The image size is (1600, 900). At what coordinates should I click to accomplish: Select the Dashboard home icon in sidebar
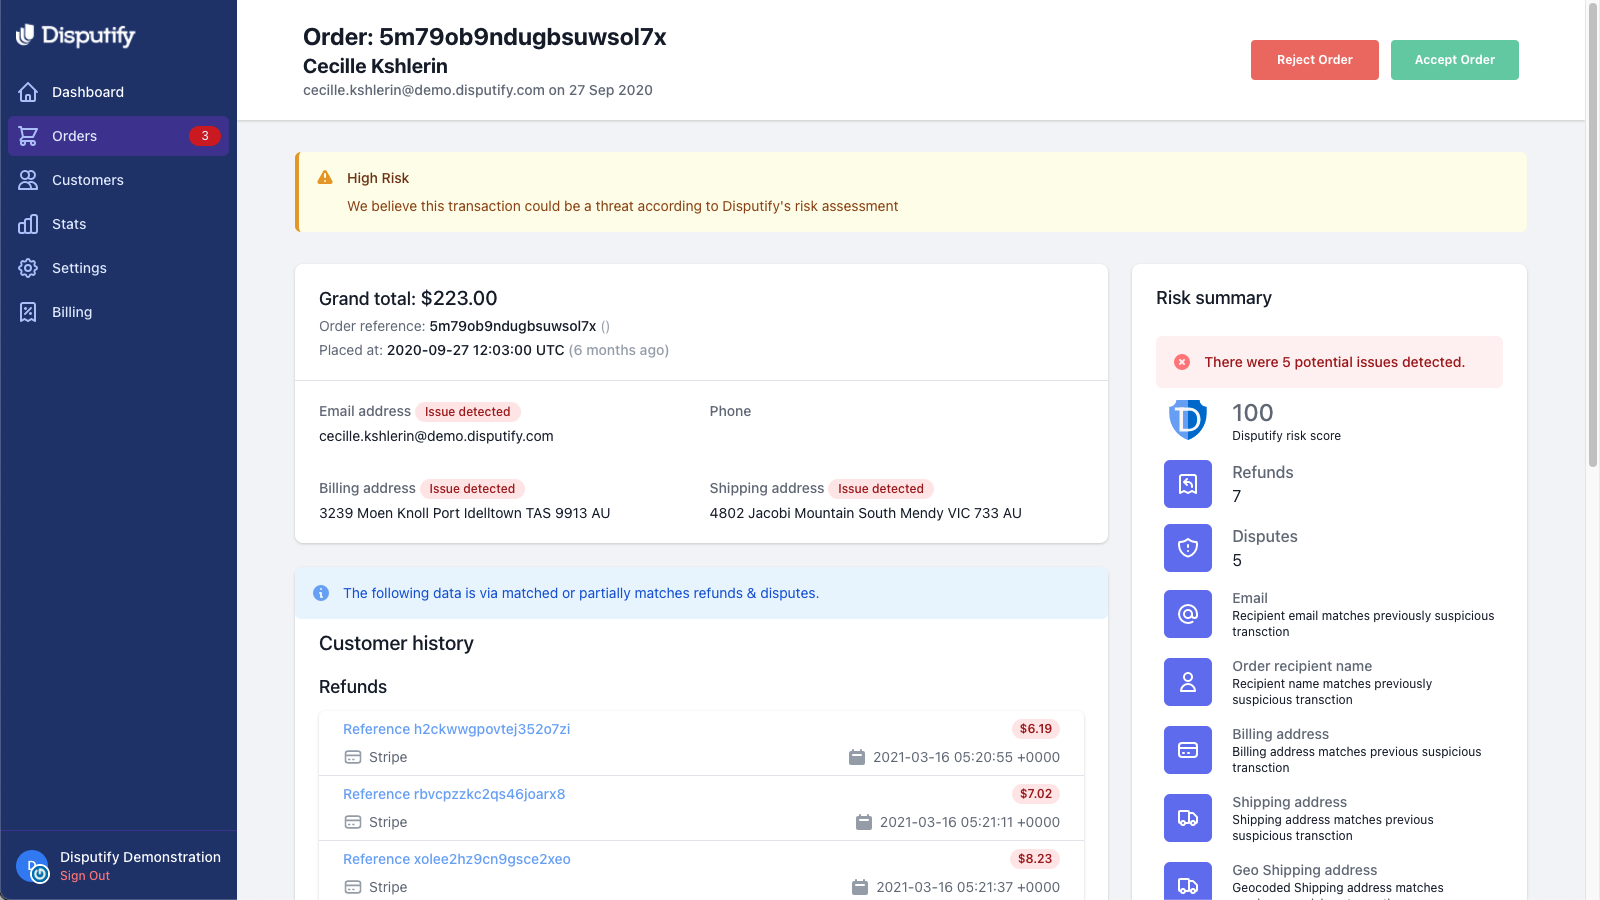tap(29, 91)
